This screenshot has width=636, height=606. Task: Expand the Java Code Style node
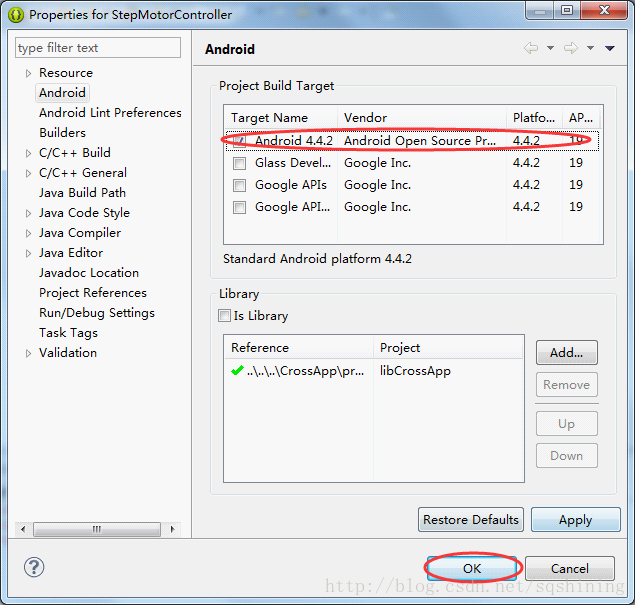coord(28,213)
